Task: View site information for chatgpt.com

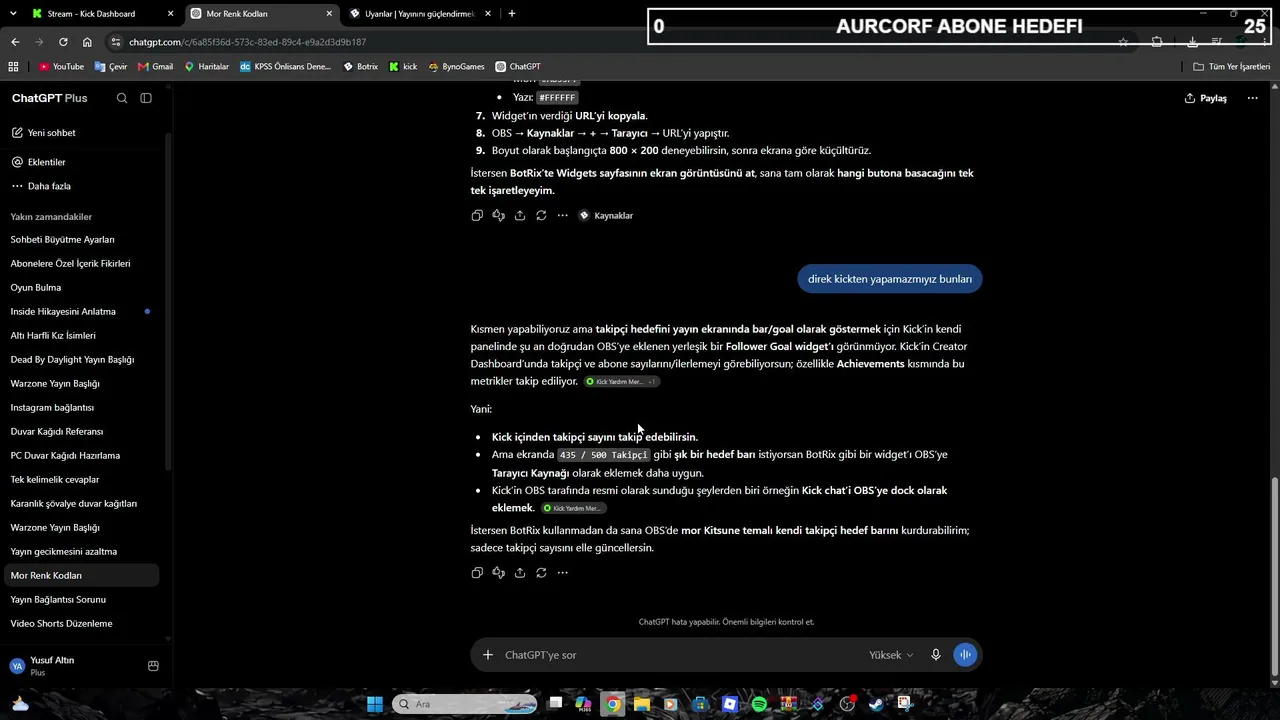Action: click(x=117, y=42)
